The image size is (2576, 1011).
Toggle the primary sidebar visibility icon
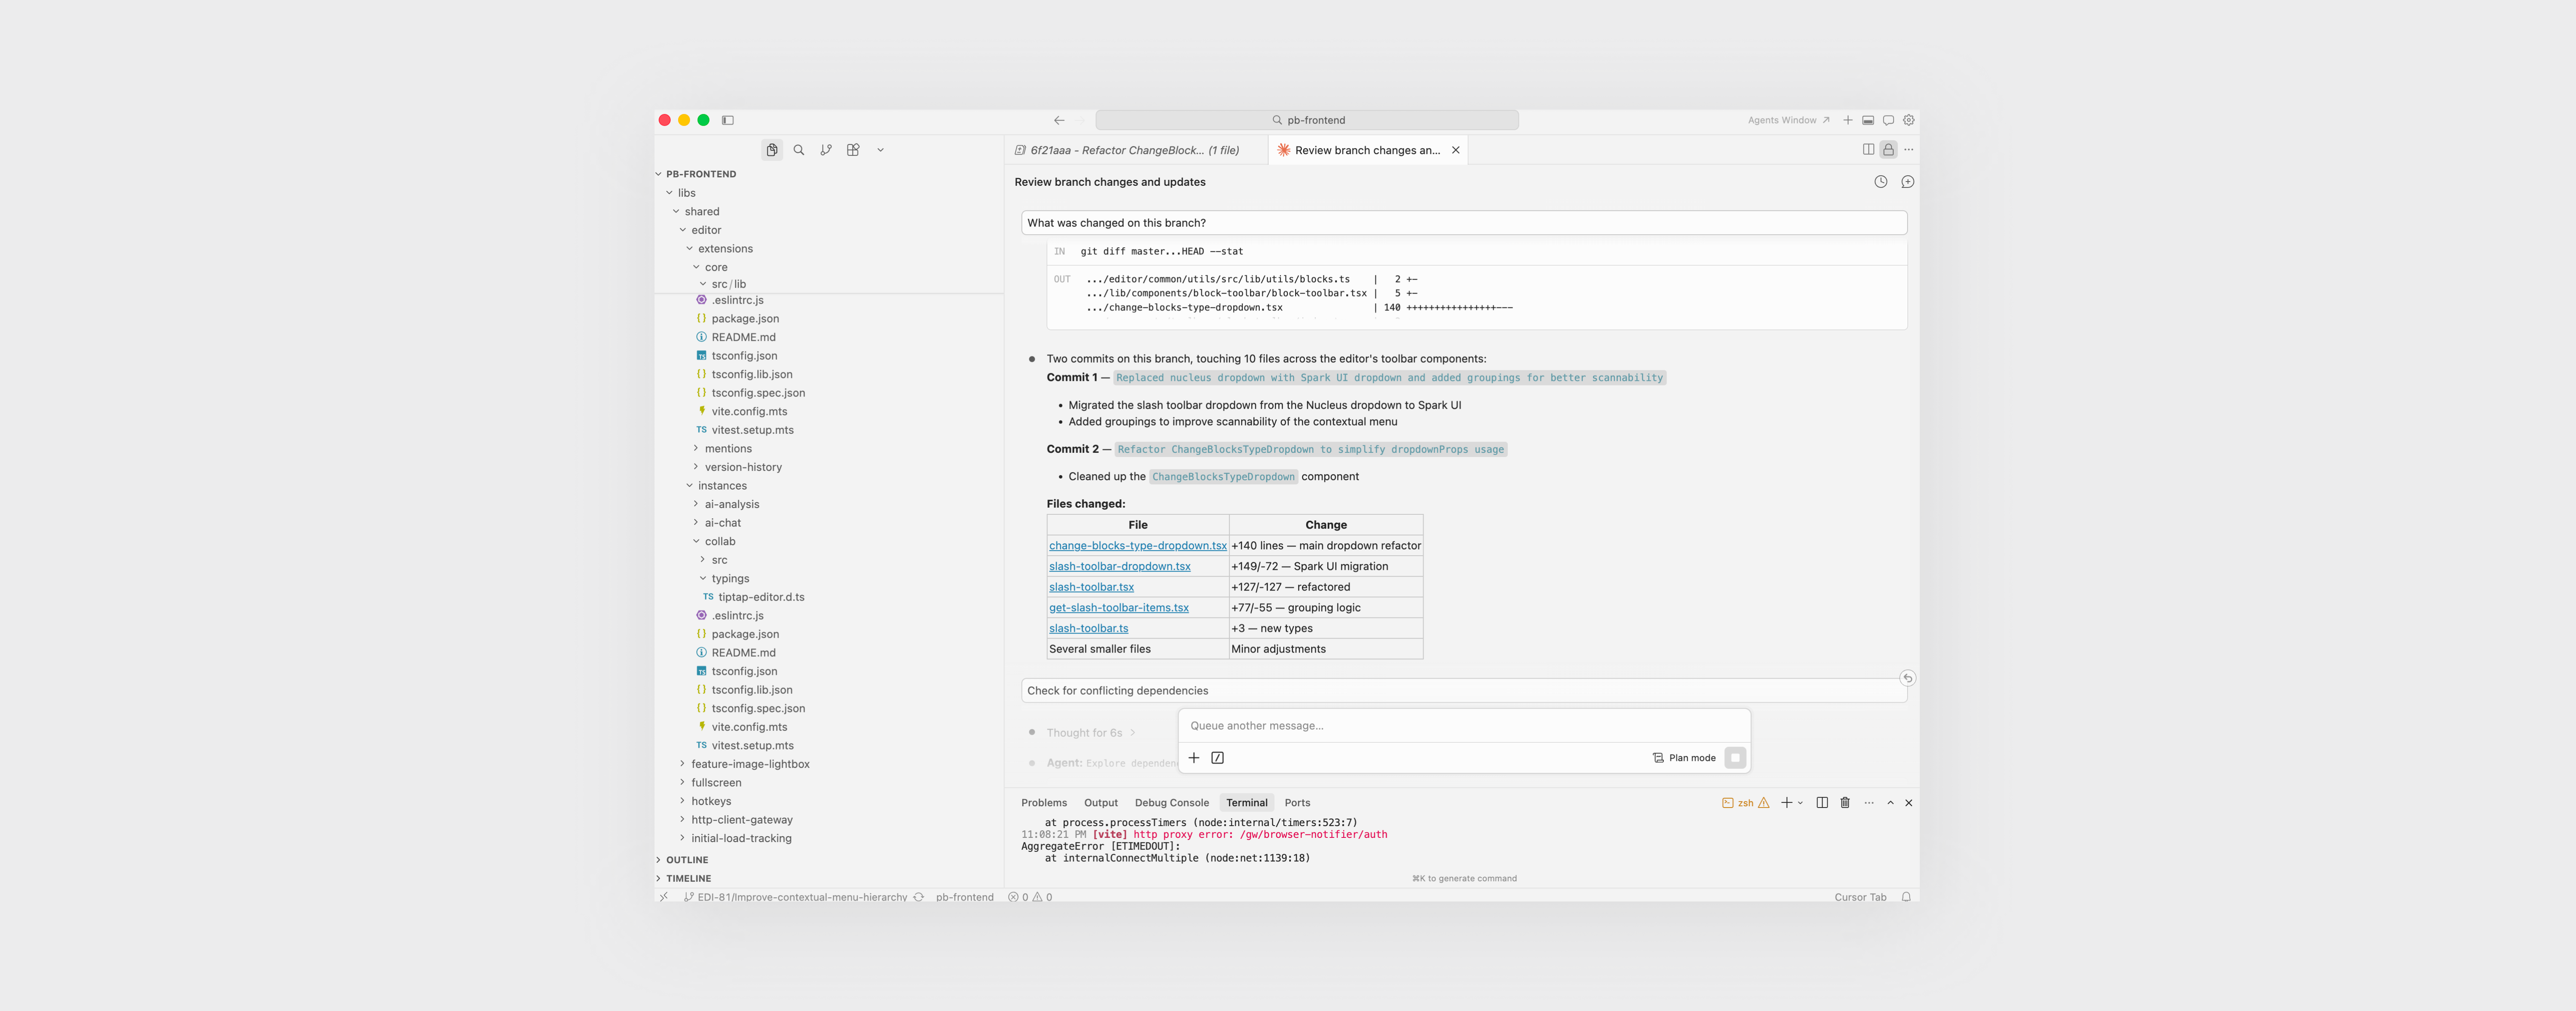(x=728, y=120)
